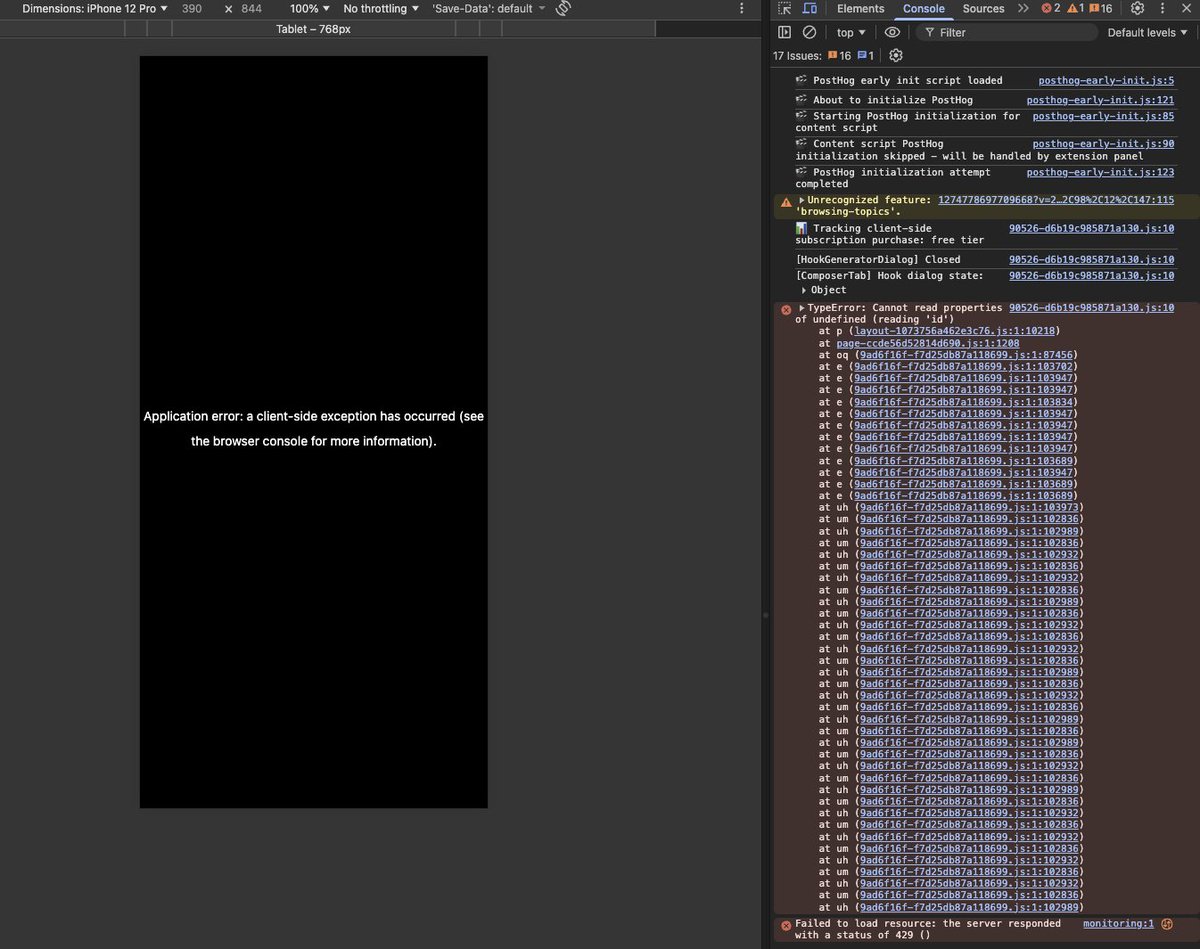1200x949 pixels.
Task: Switch to the Sources tab
Action: [983, 8]
